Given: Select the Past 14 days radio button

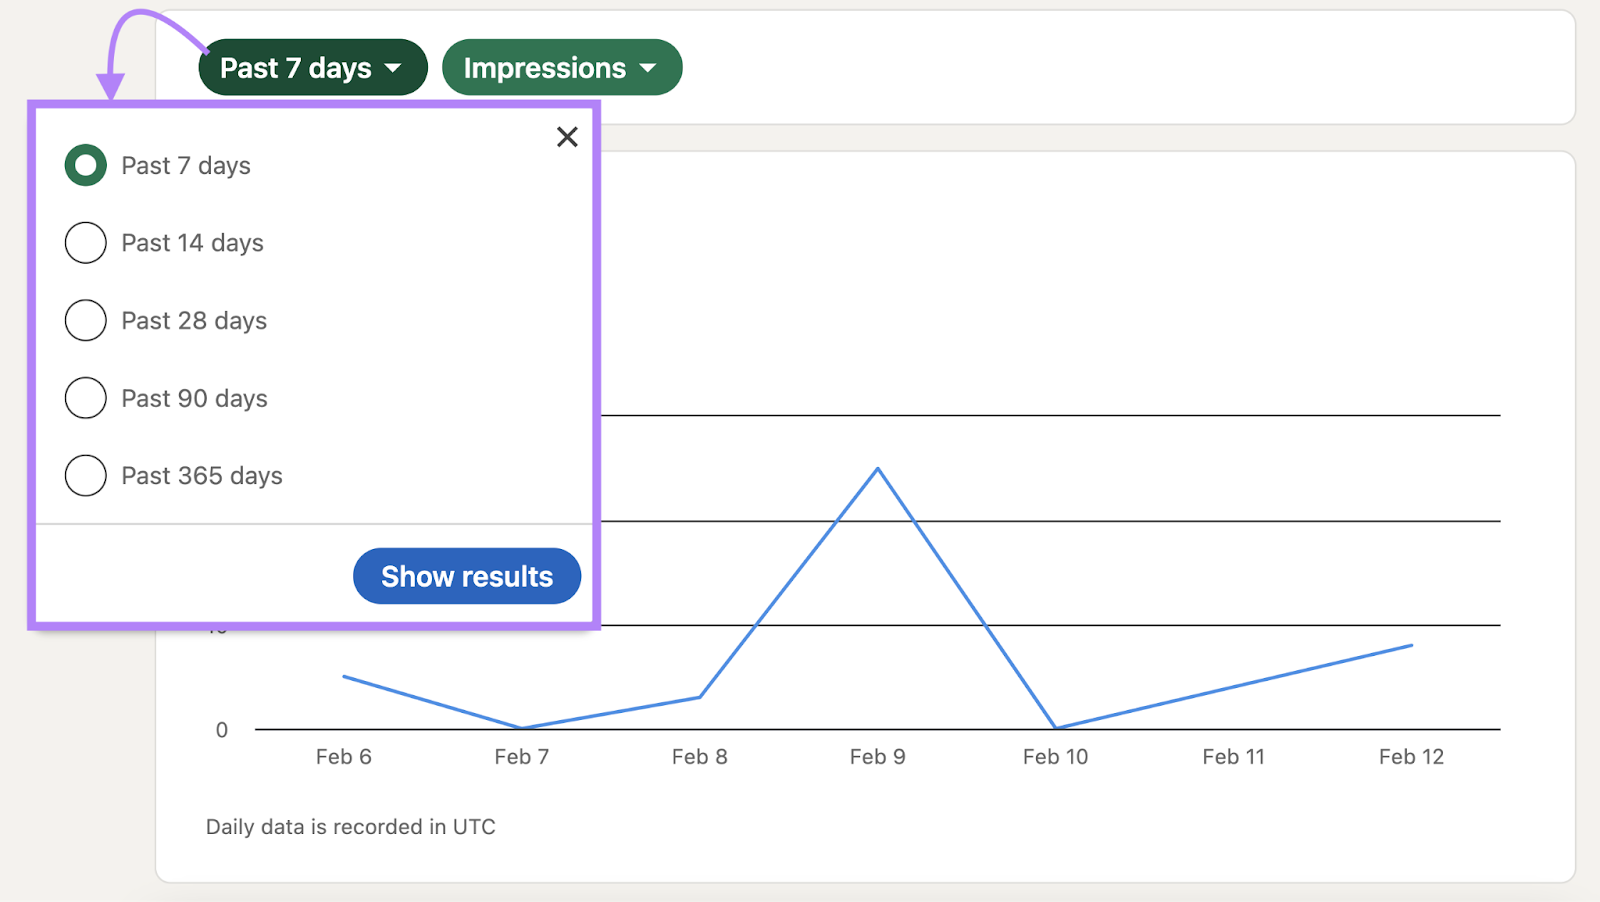Looking at the screenshot, I should point(85,242).
